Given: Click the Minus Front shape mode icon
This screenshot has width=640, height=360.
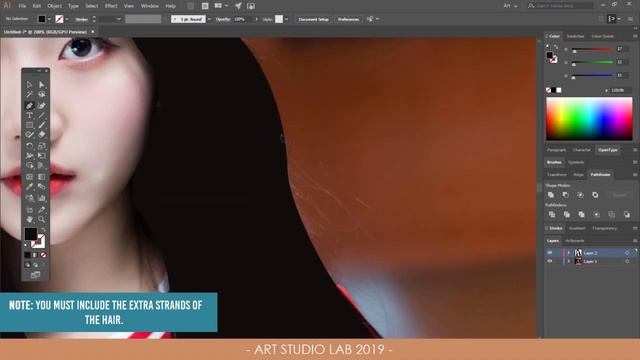Looking at the screenshot, I should [x=565, y=195].
